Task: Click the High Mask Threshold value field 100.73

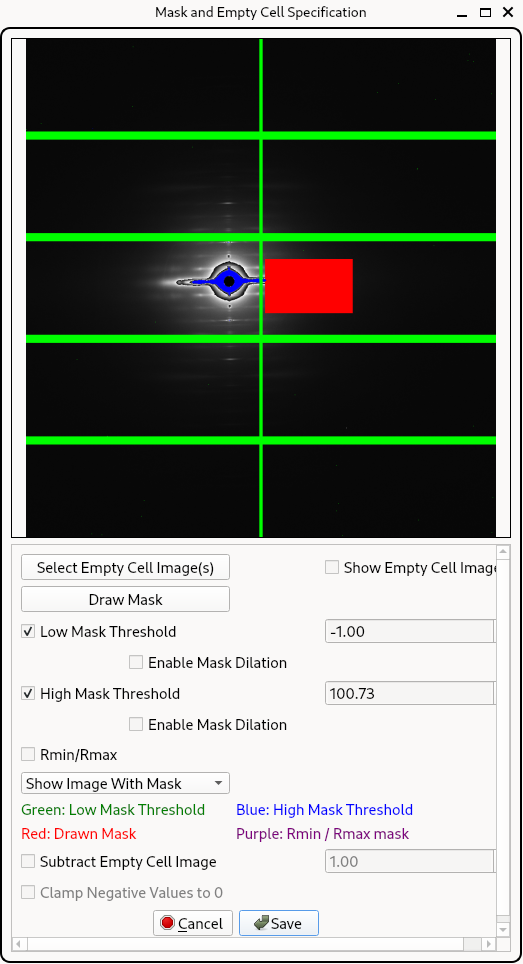Action: [x=409, y=693]
